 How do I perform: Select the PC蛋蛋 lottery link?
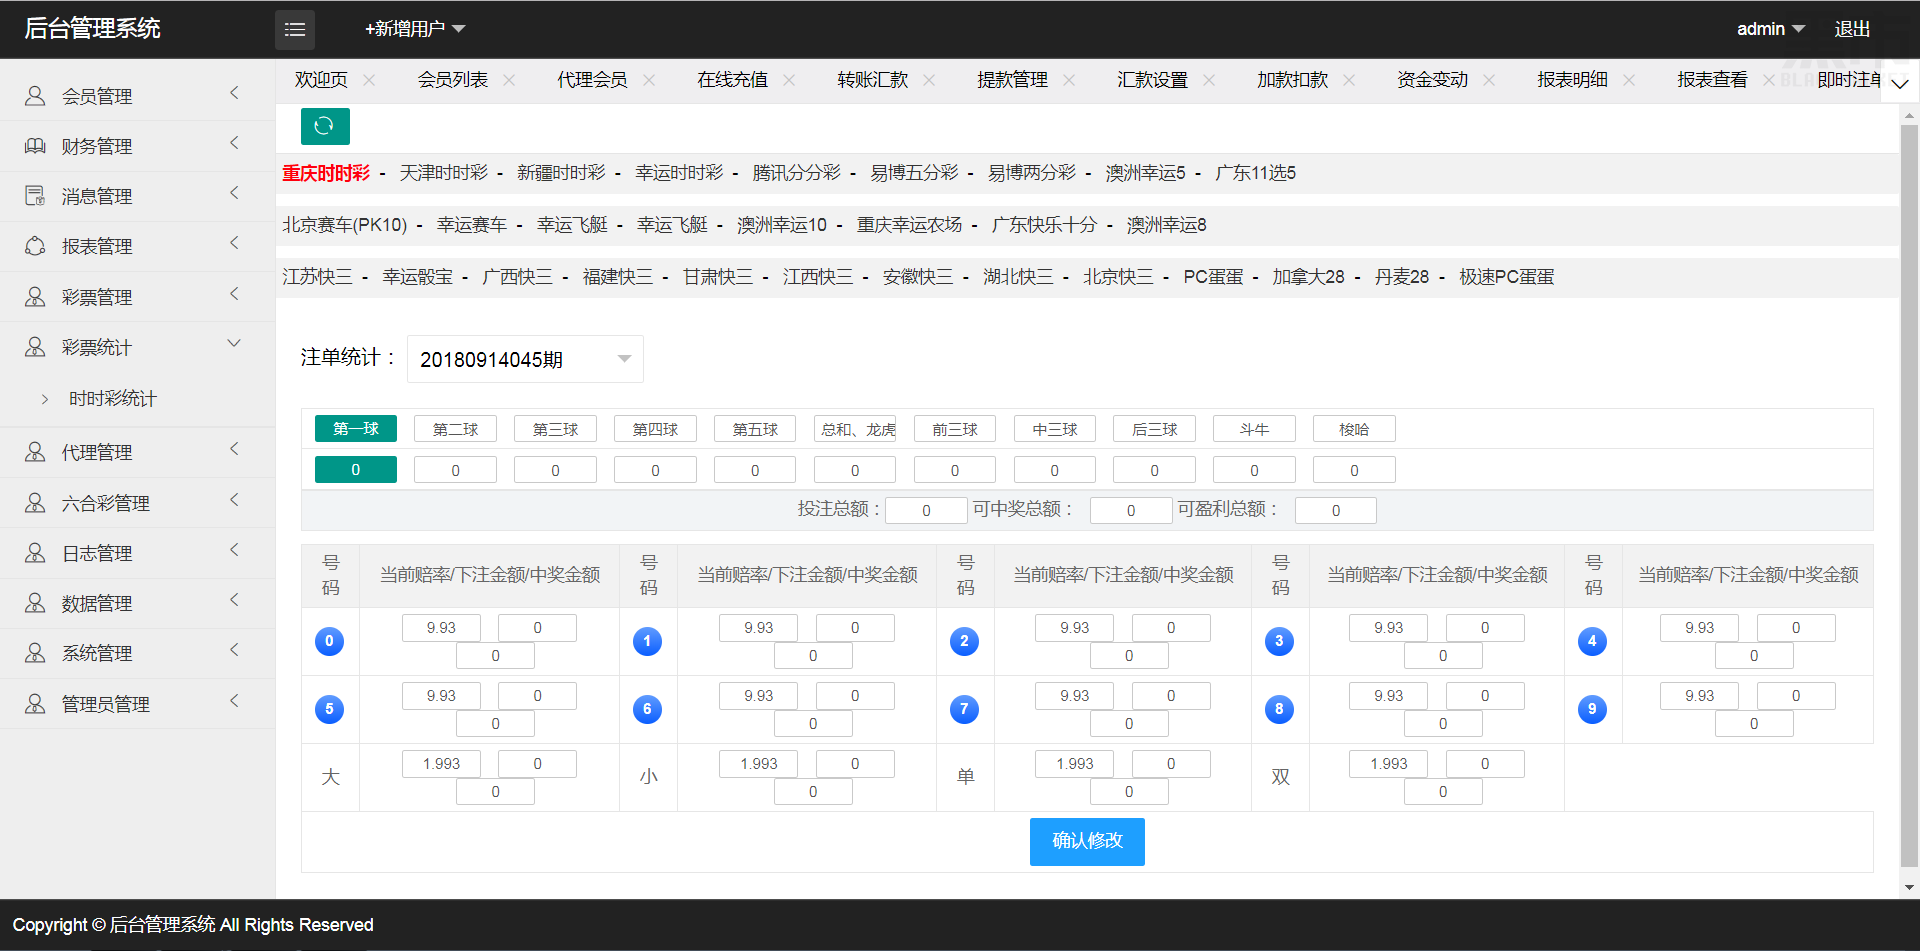click(1213, 277)
